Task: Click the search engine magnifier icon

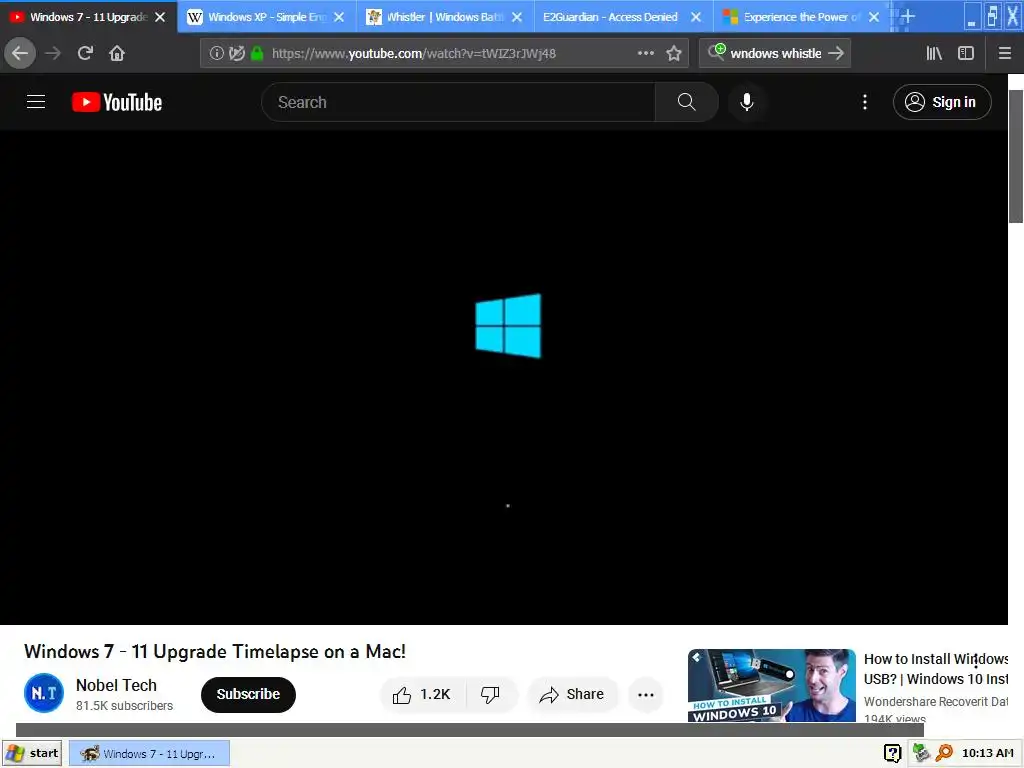Action: pos(716,52)
